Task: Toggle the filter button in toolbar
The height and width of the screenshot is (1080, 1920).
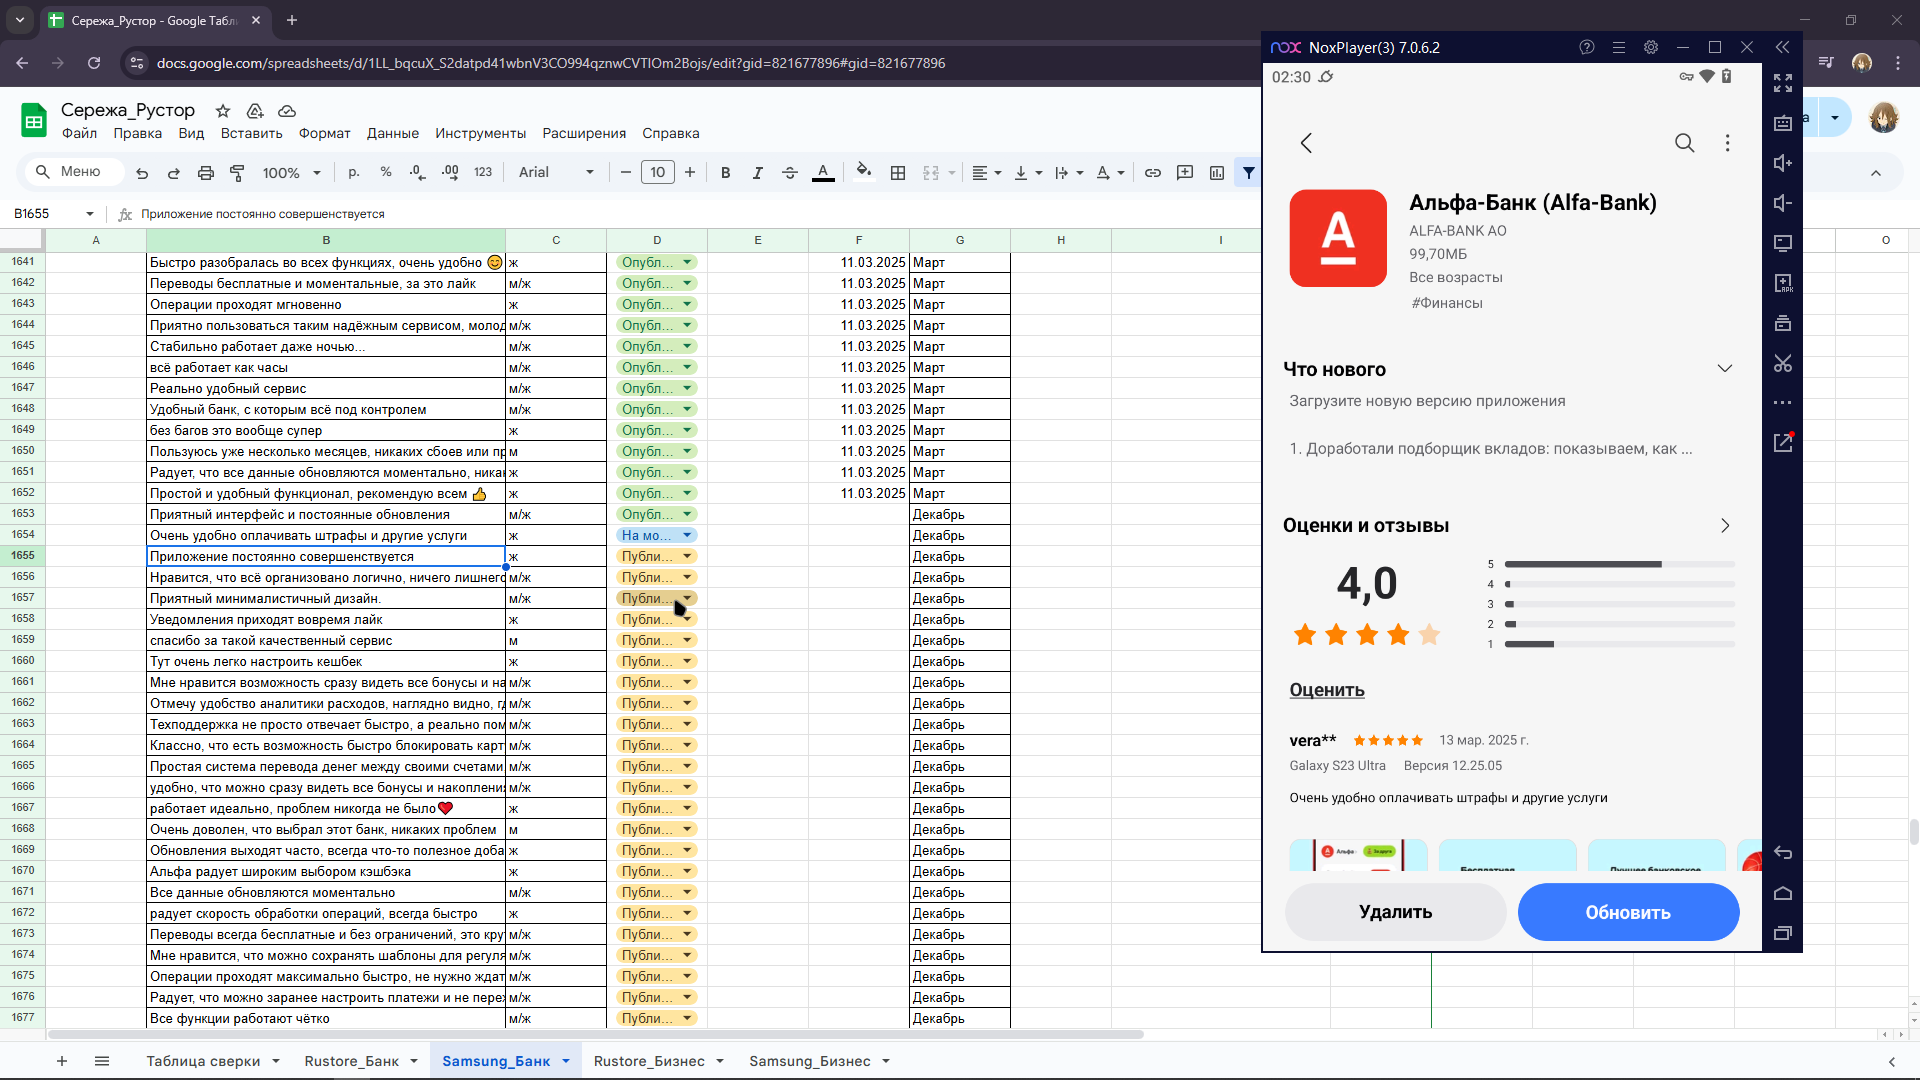Action: [x=1249, y=173]
